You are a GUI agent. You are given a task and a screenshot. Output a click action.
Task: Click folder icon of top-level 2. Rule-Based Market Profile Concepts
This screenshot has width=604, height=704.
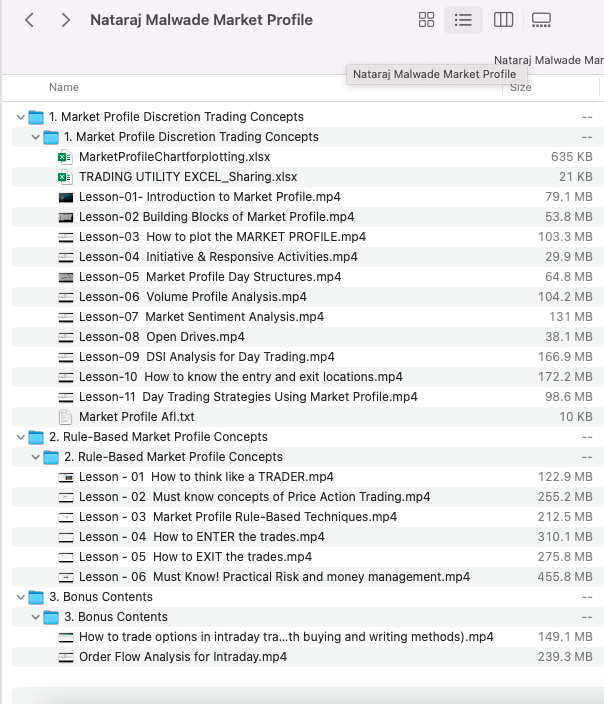(36, 437)
